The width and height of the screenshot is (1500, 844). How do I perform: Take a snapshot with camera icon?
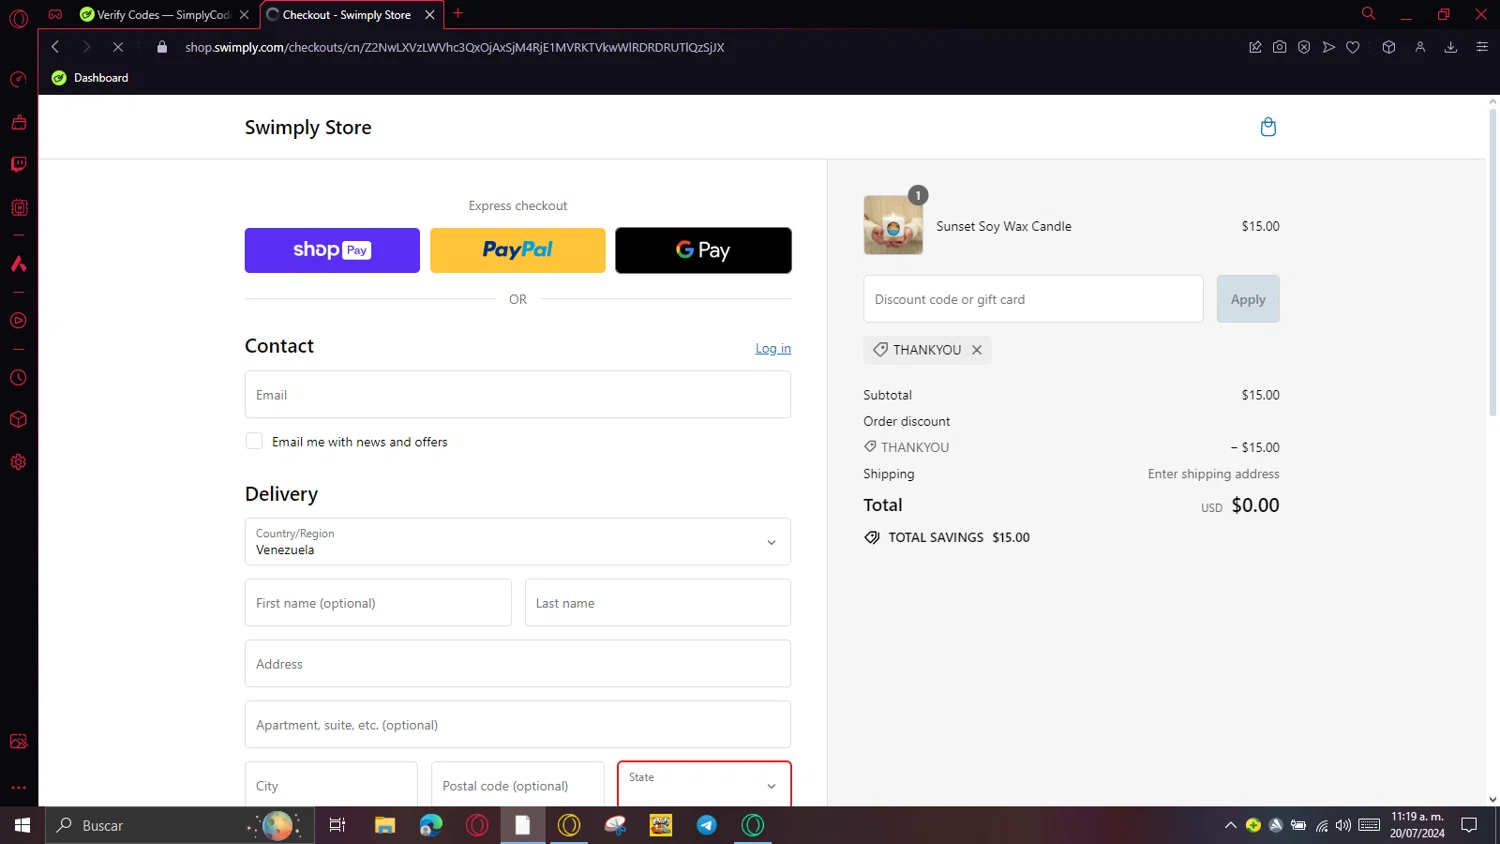point(1279,47)
